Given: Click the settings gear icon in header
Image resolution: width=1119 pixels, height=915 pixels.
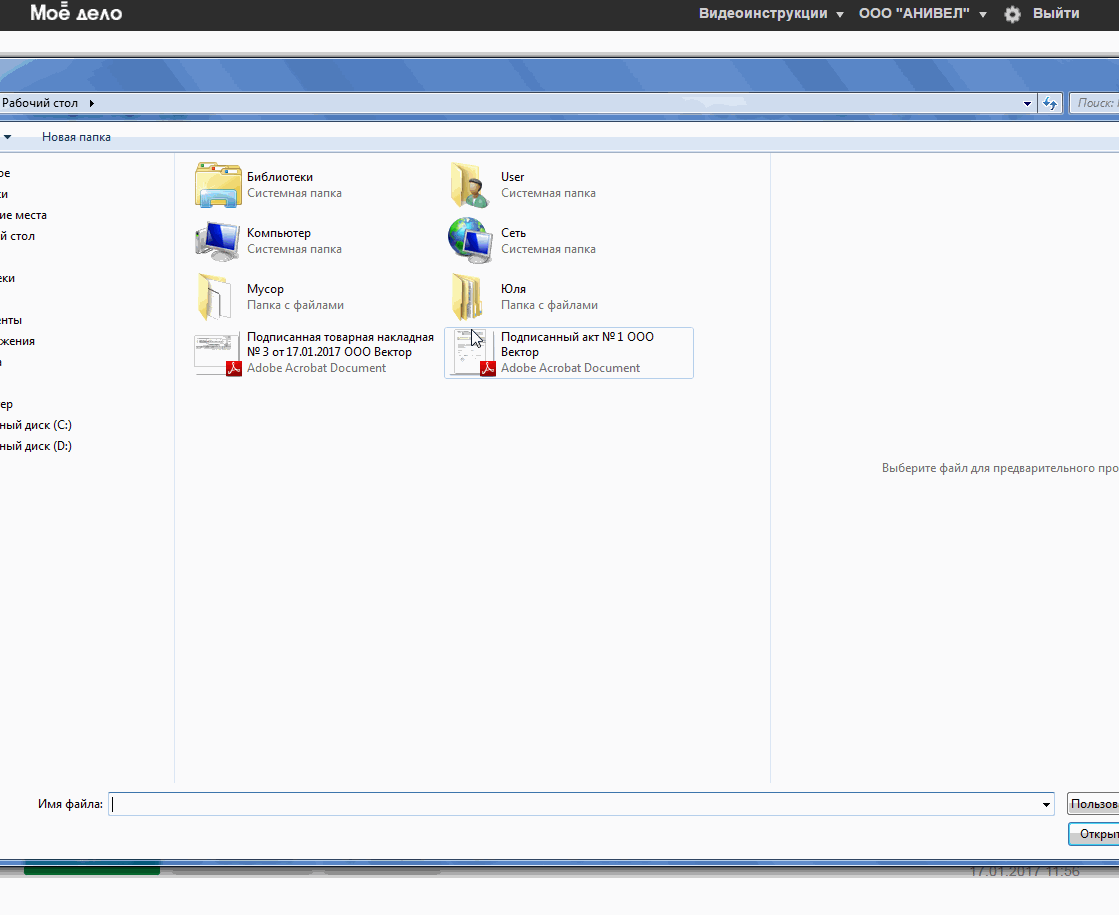Looking at the screenshot, I should pyautogui.click(x=1012, y=14).
